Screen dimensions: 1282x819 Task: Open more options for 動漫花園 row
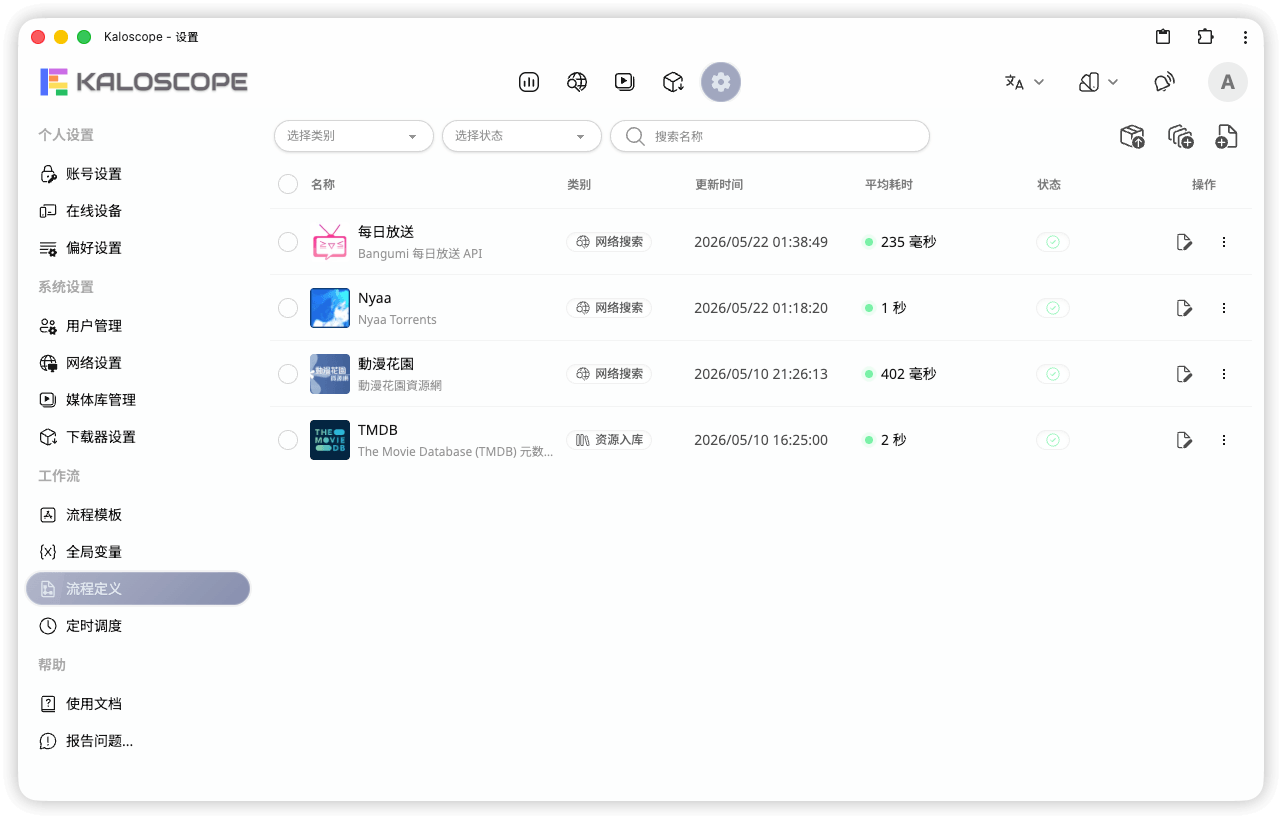1224,374
